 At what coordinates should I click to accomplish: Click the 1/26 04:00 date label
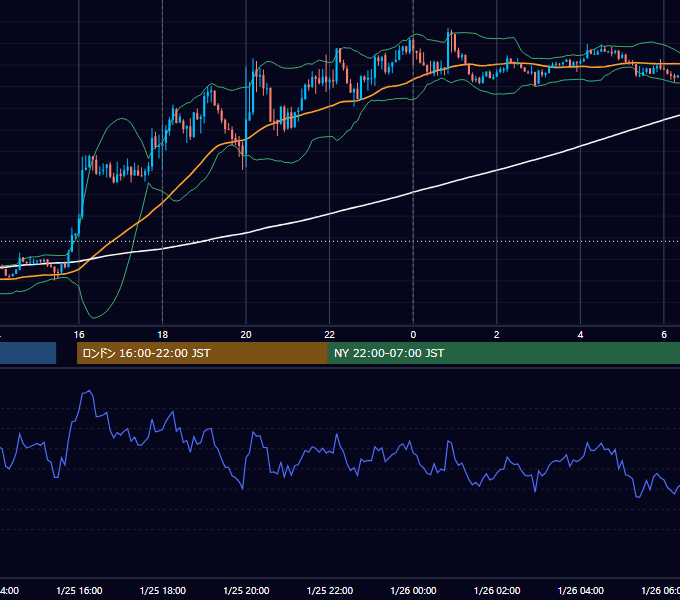(581, 590)
